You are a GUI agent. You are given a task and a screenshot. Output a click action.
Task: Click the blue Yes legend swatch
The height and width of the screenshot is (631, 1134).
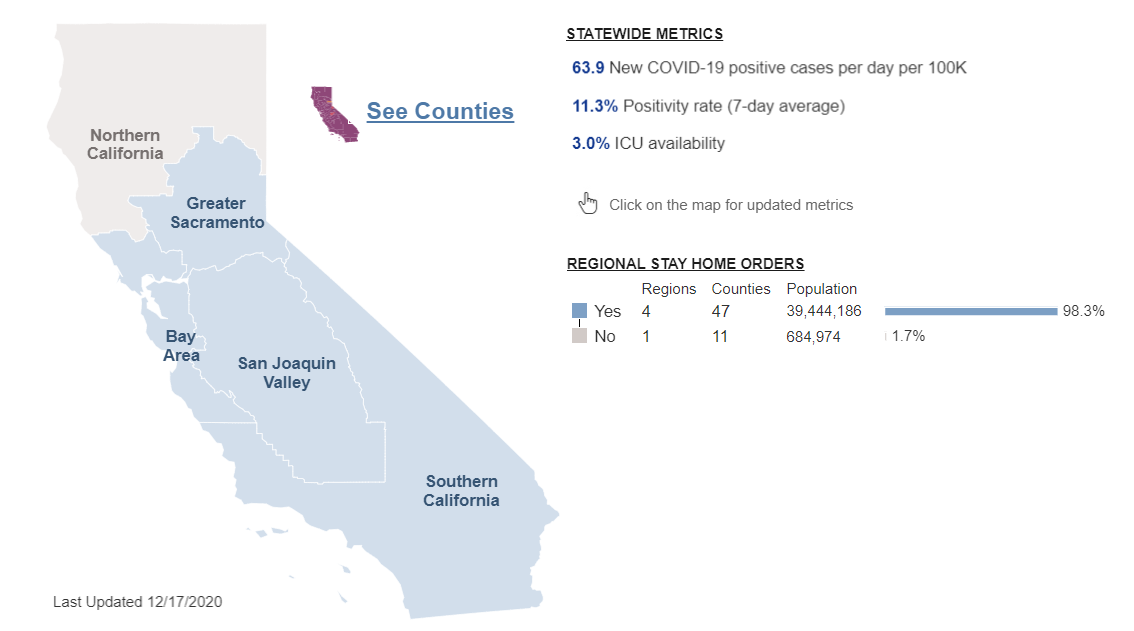[579, 311]
